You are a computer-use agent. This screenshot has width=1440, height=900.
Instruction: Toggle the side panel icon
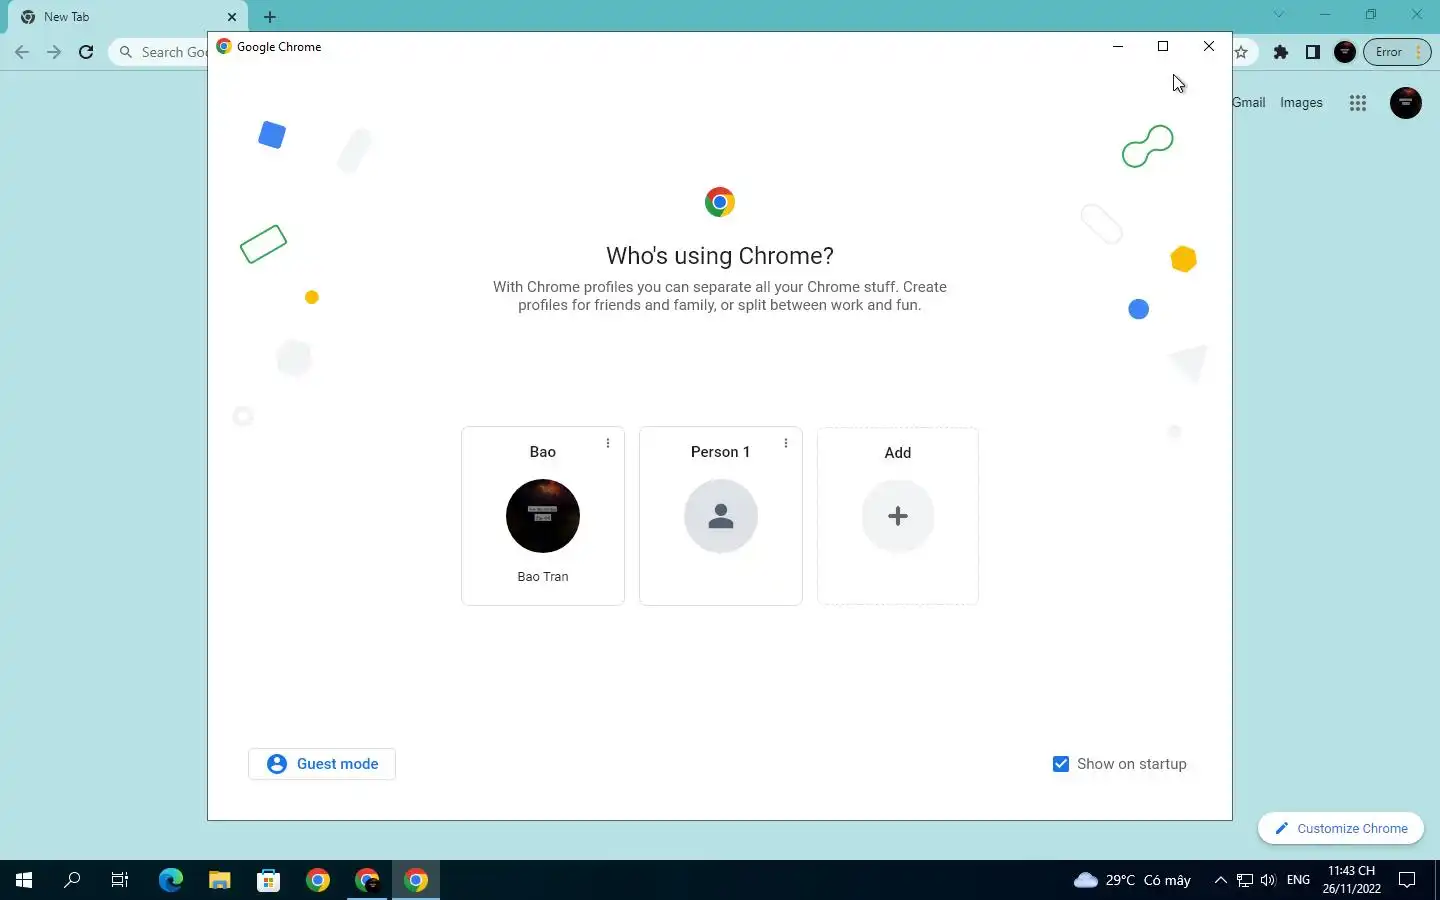pos(1313,52)
